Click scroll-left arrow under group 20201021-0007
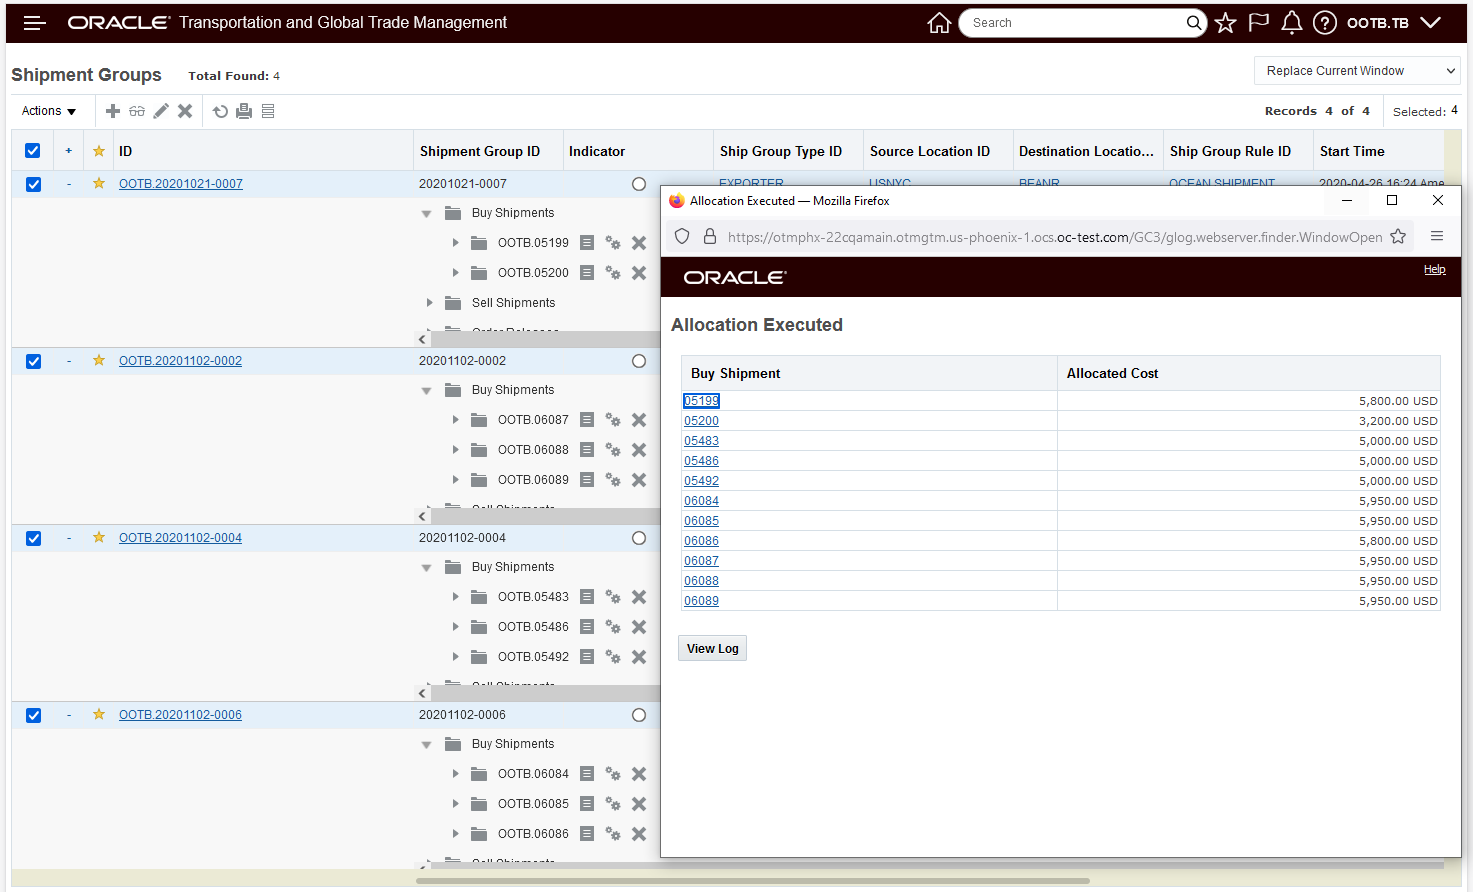1473x892 pixels. (x=422, y=340)
